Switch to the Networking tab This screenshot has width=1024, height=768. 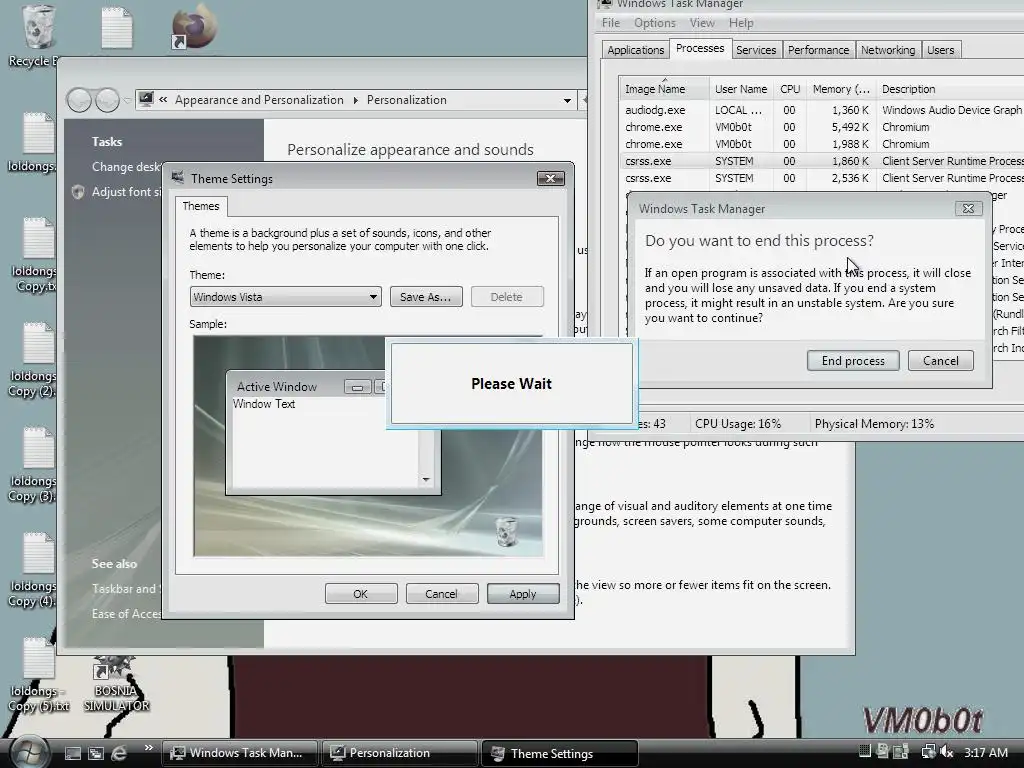(888, 50)
